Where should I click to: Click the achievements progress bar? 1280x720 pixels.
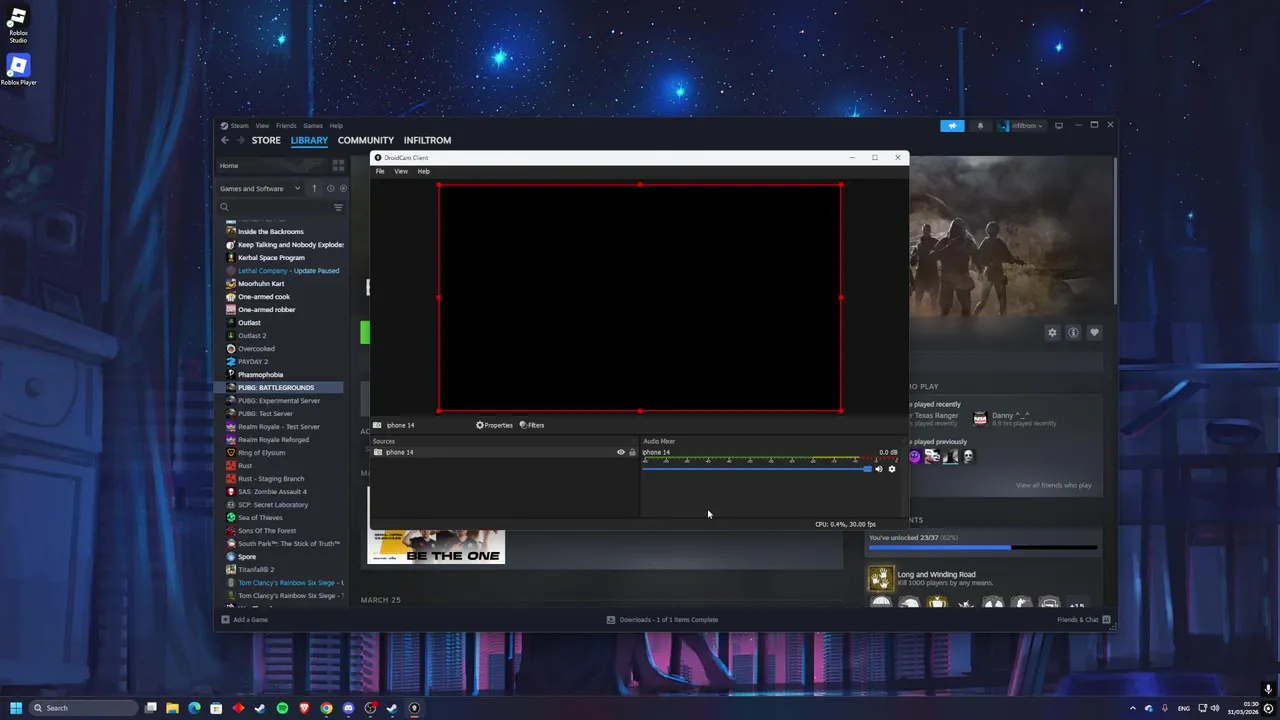983,547
